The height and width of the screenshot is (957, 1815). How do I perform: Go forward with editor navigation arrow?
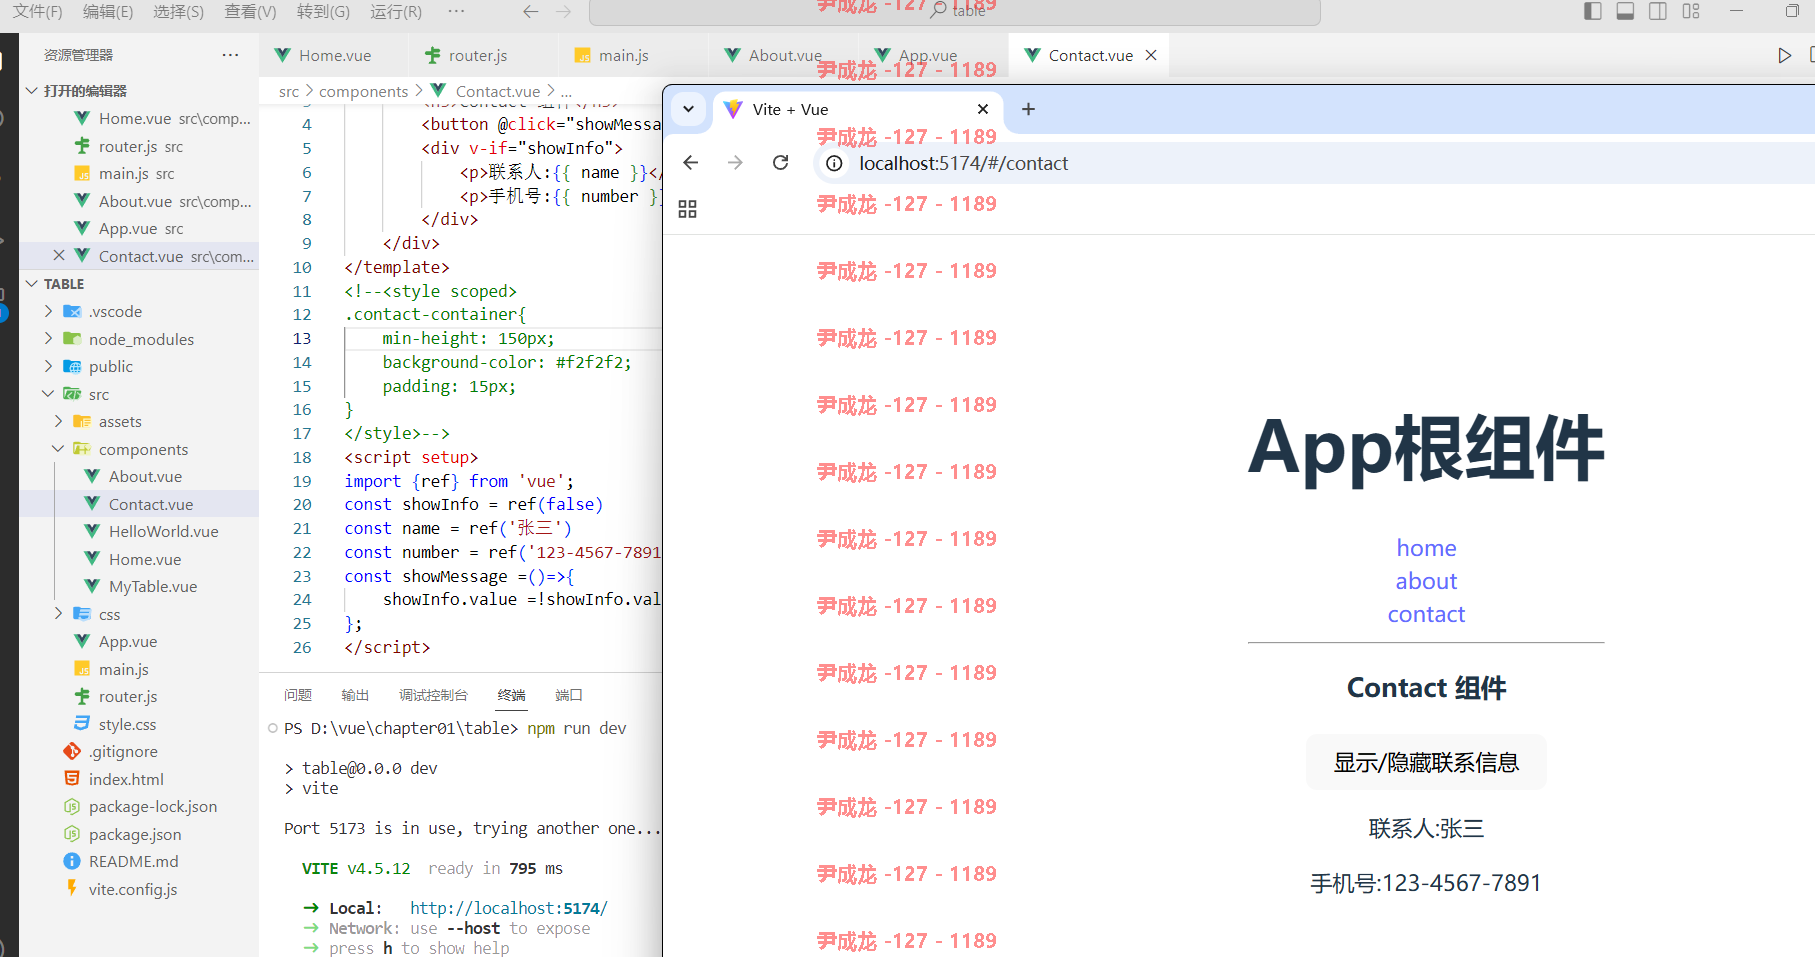[x=564, y=12]
